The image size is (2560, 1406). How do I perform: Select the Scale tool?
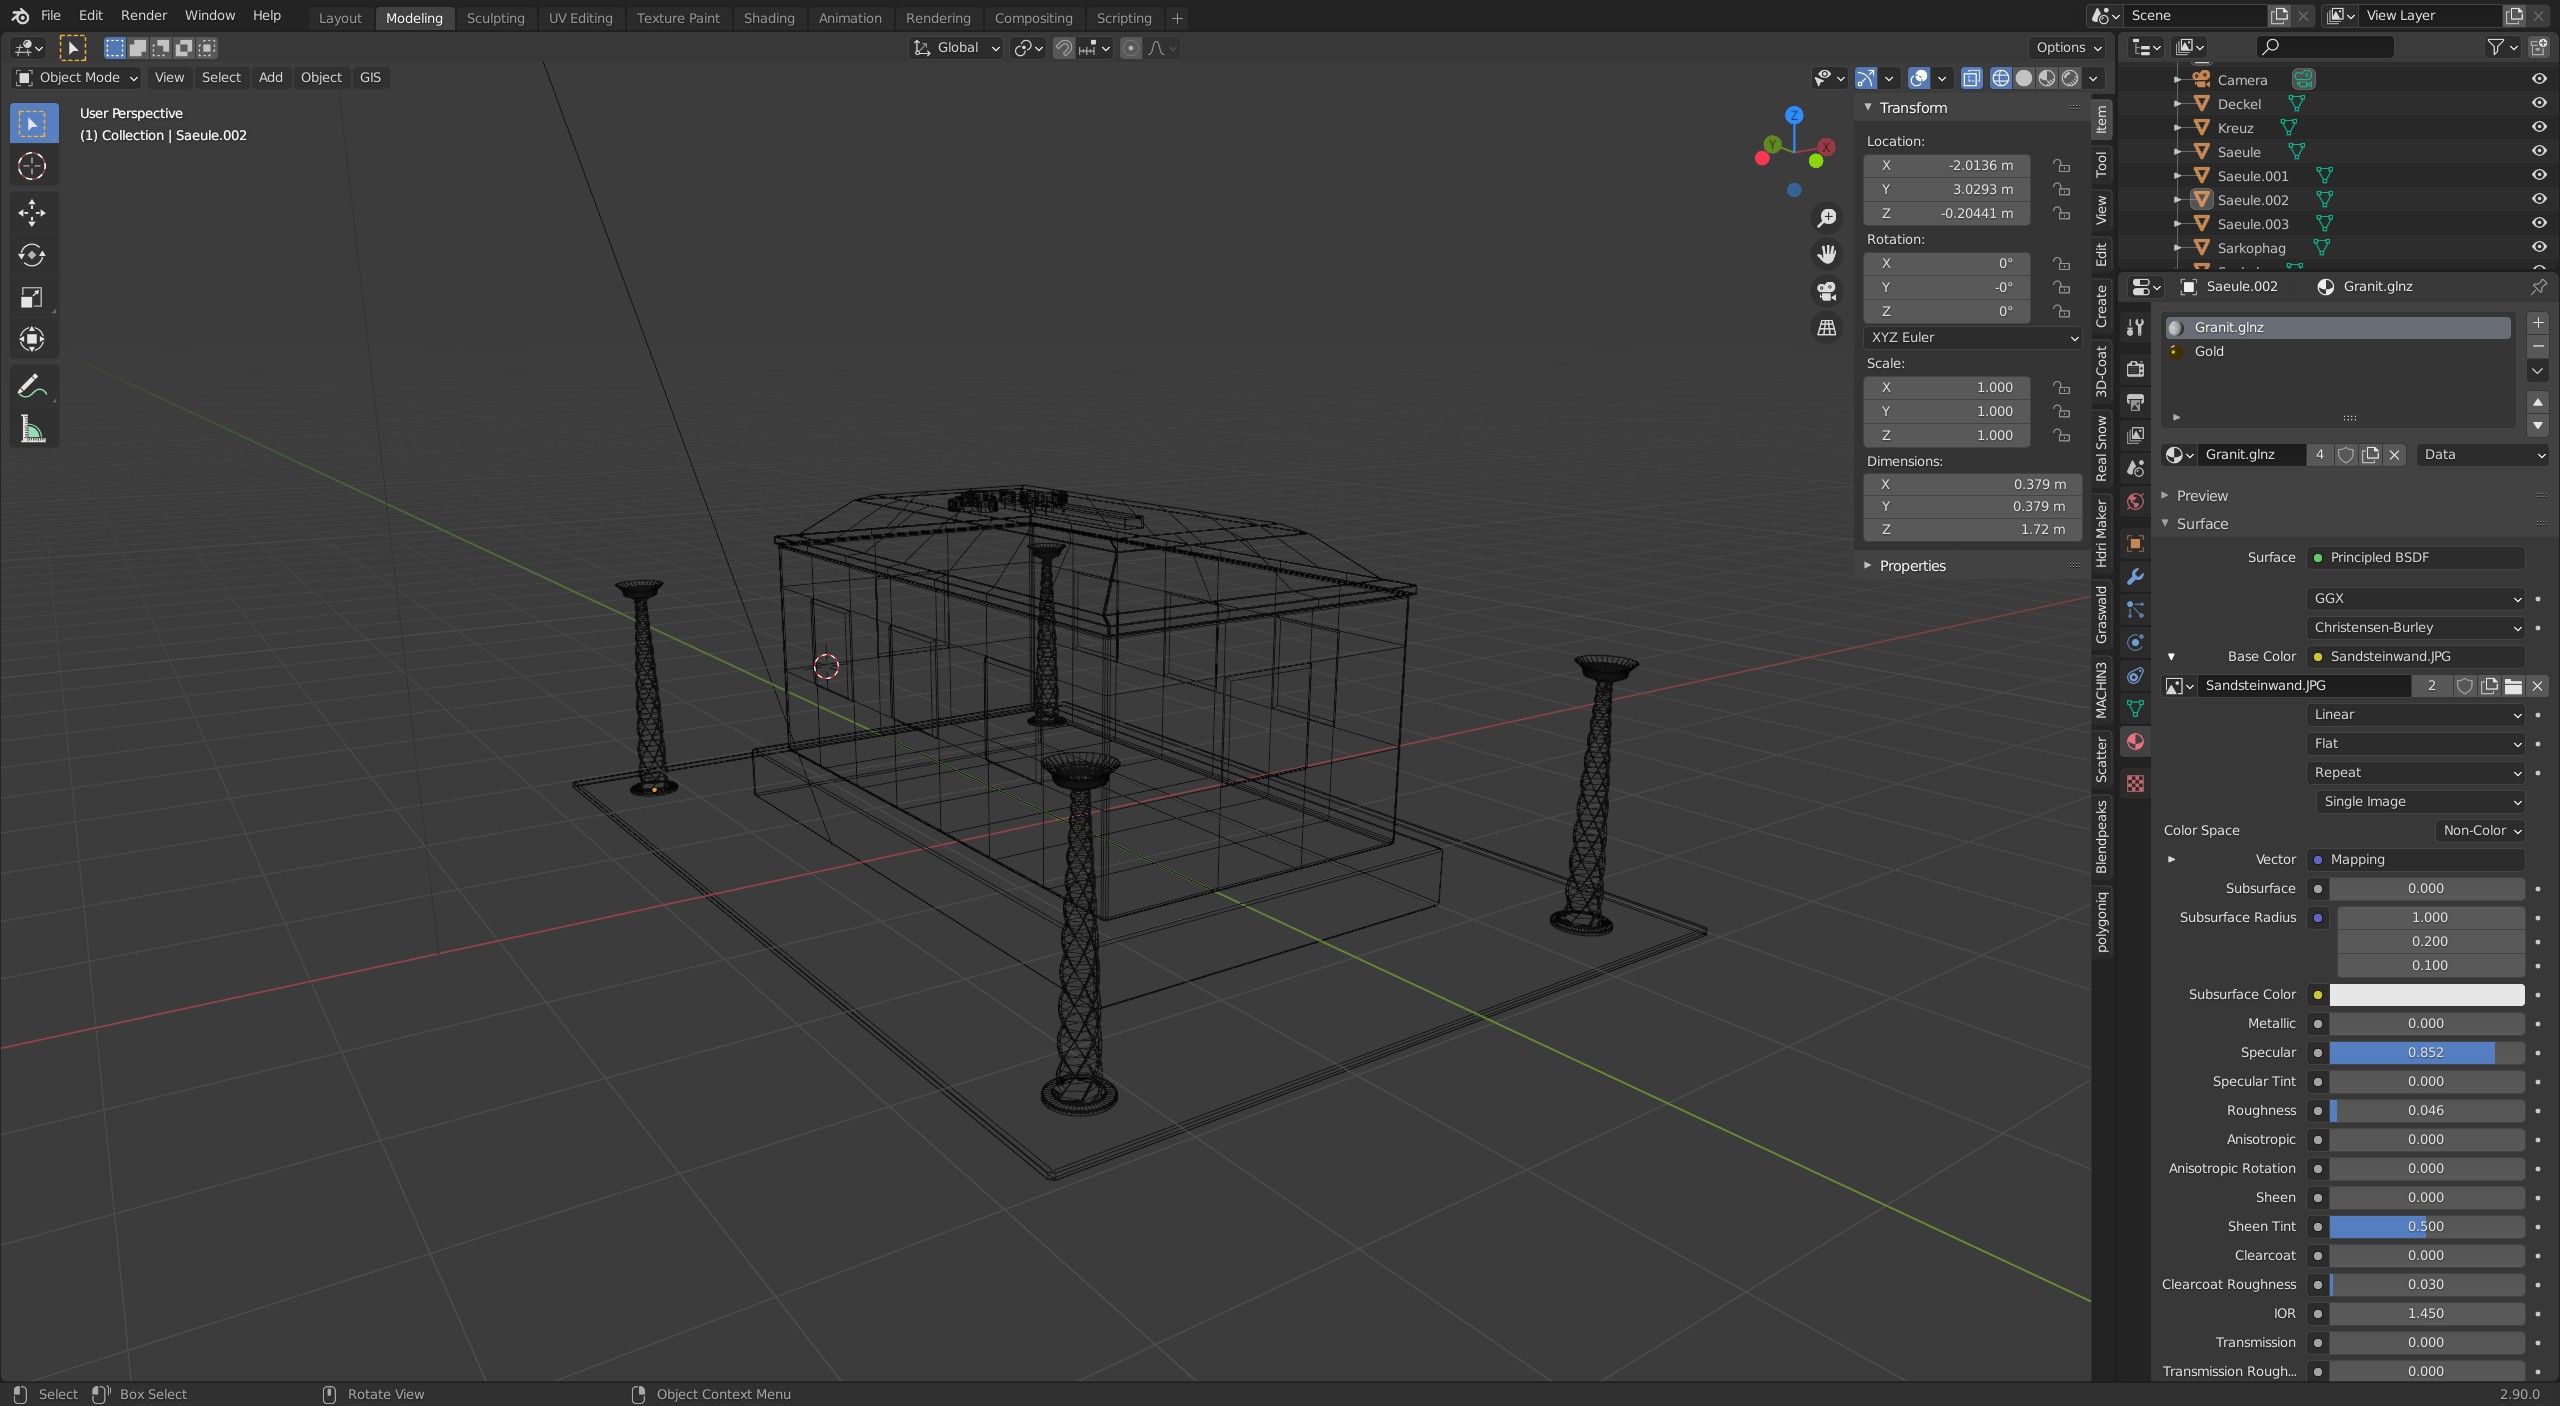click(32, 297)
